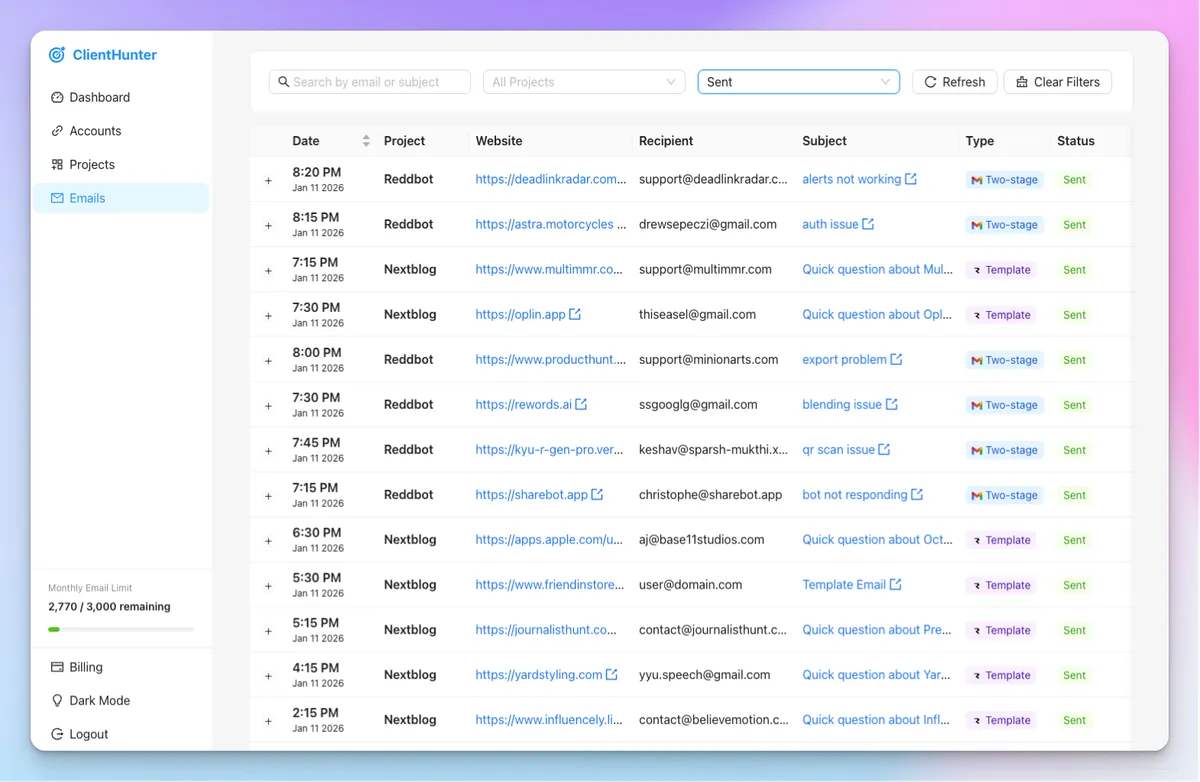Select Emails in sidebar
The height and width of the screenshot is (782, 1200).
coord(121,198)
